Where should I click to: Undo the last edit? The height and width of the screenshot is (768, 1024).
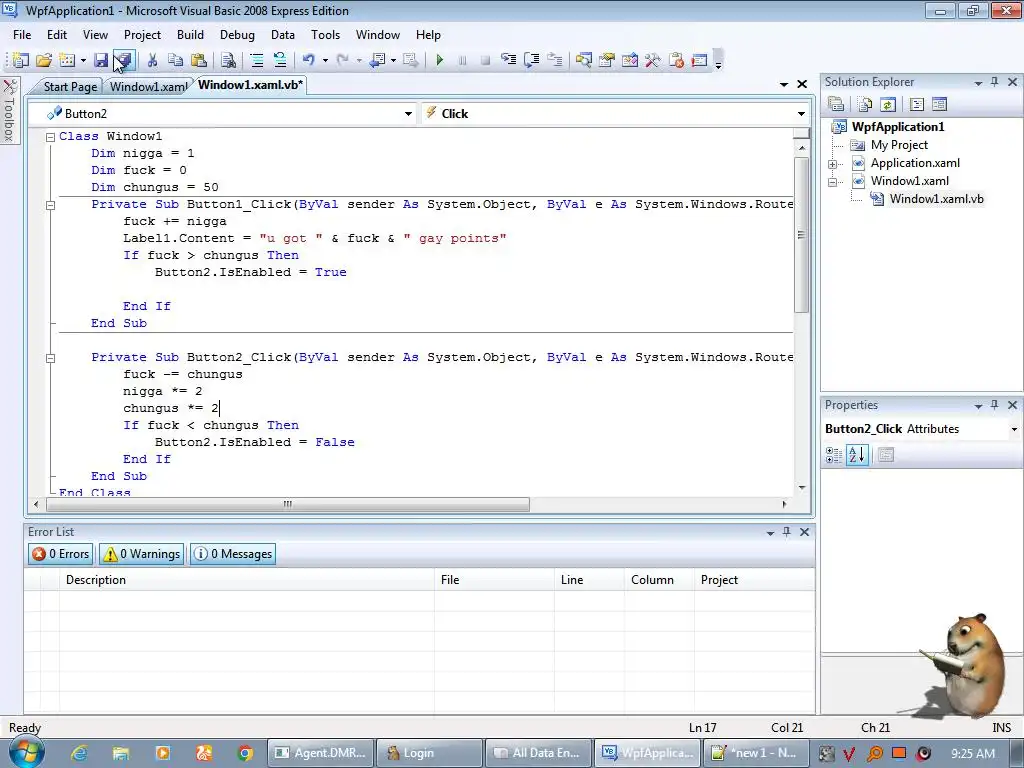(x=308, y=60)
